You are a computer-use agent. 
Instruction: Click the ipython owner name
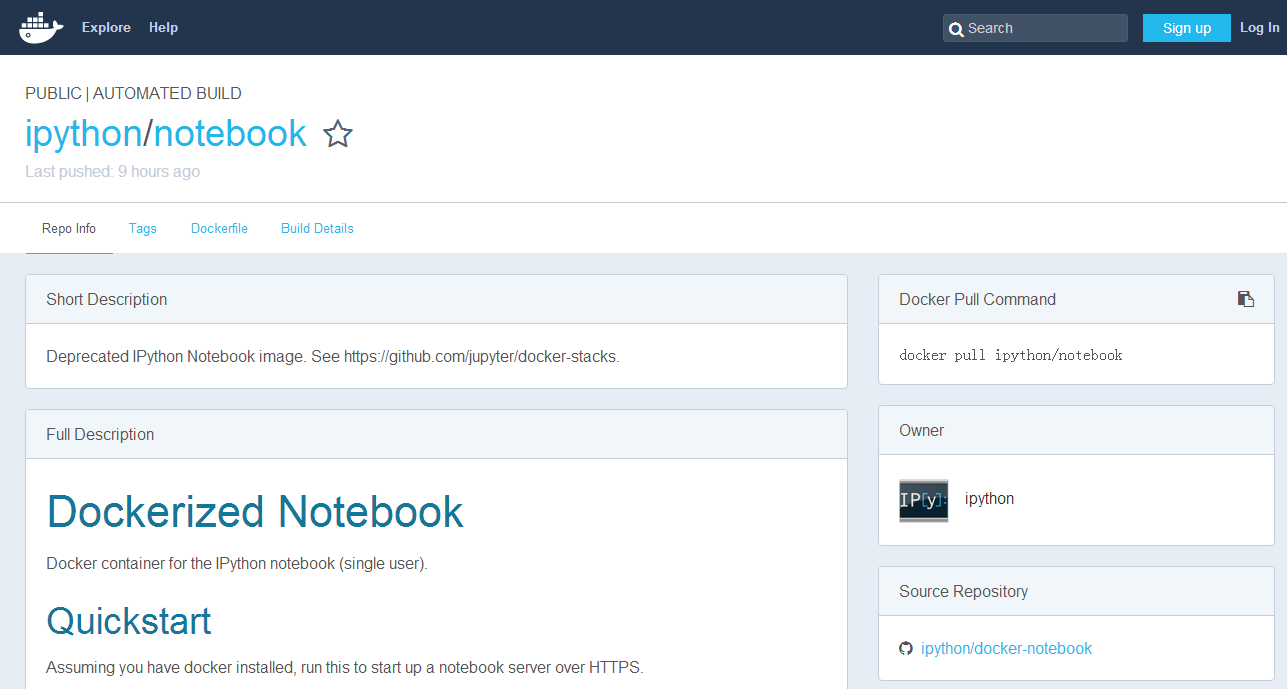coord(989,498)
